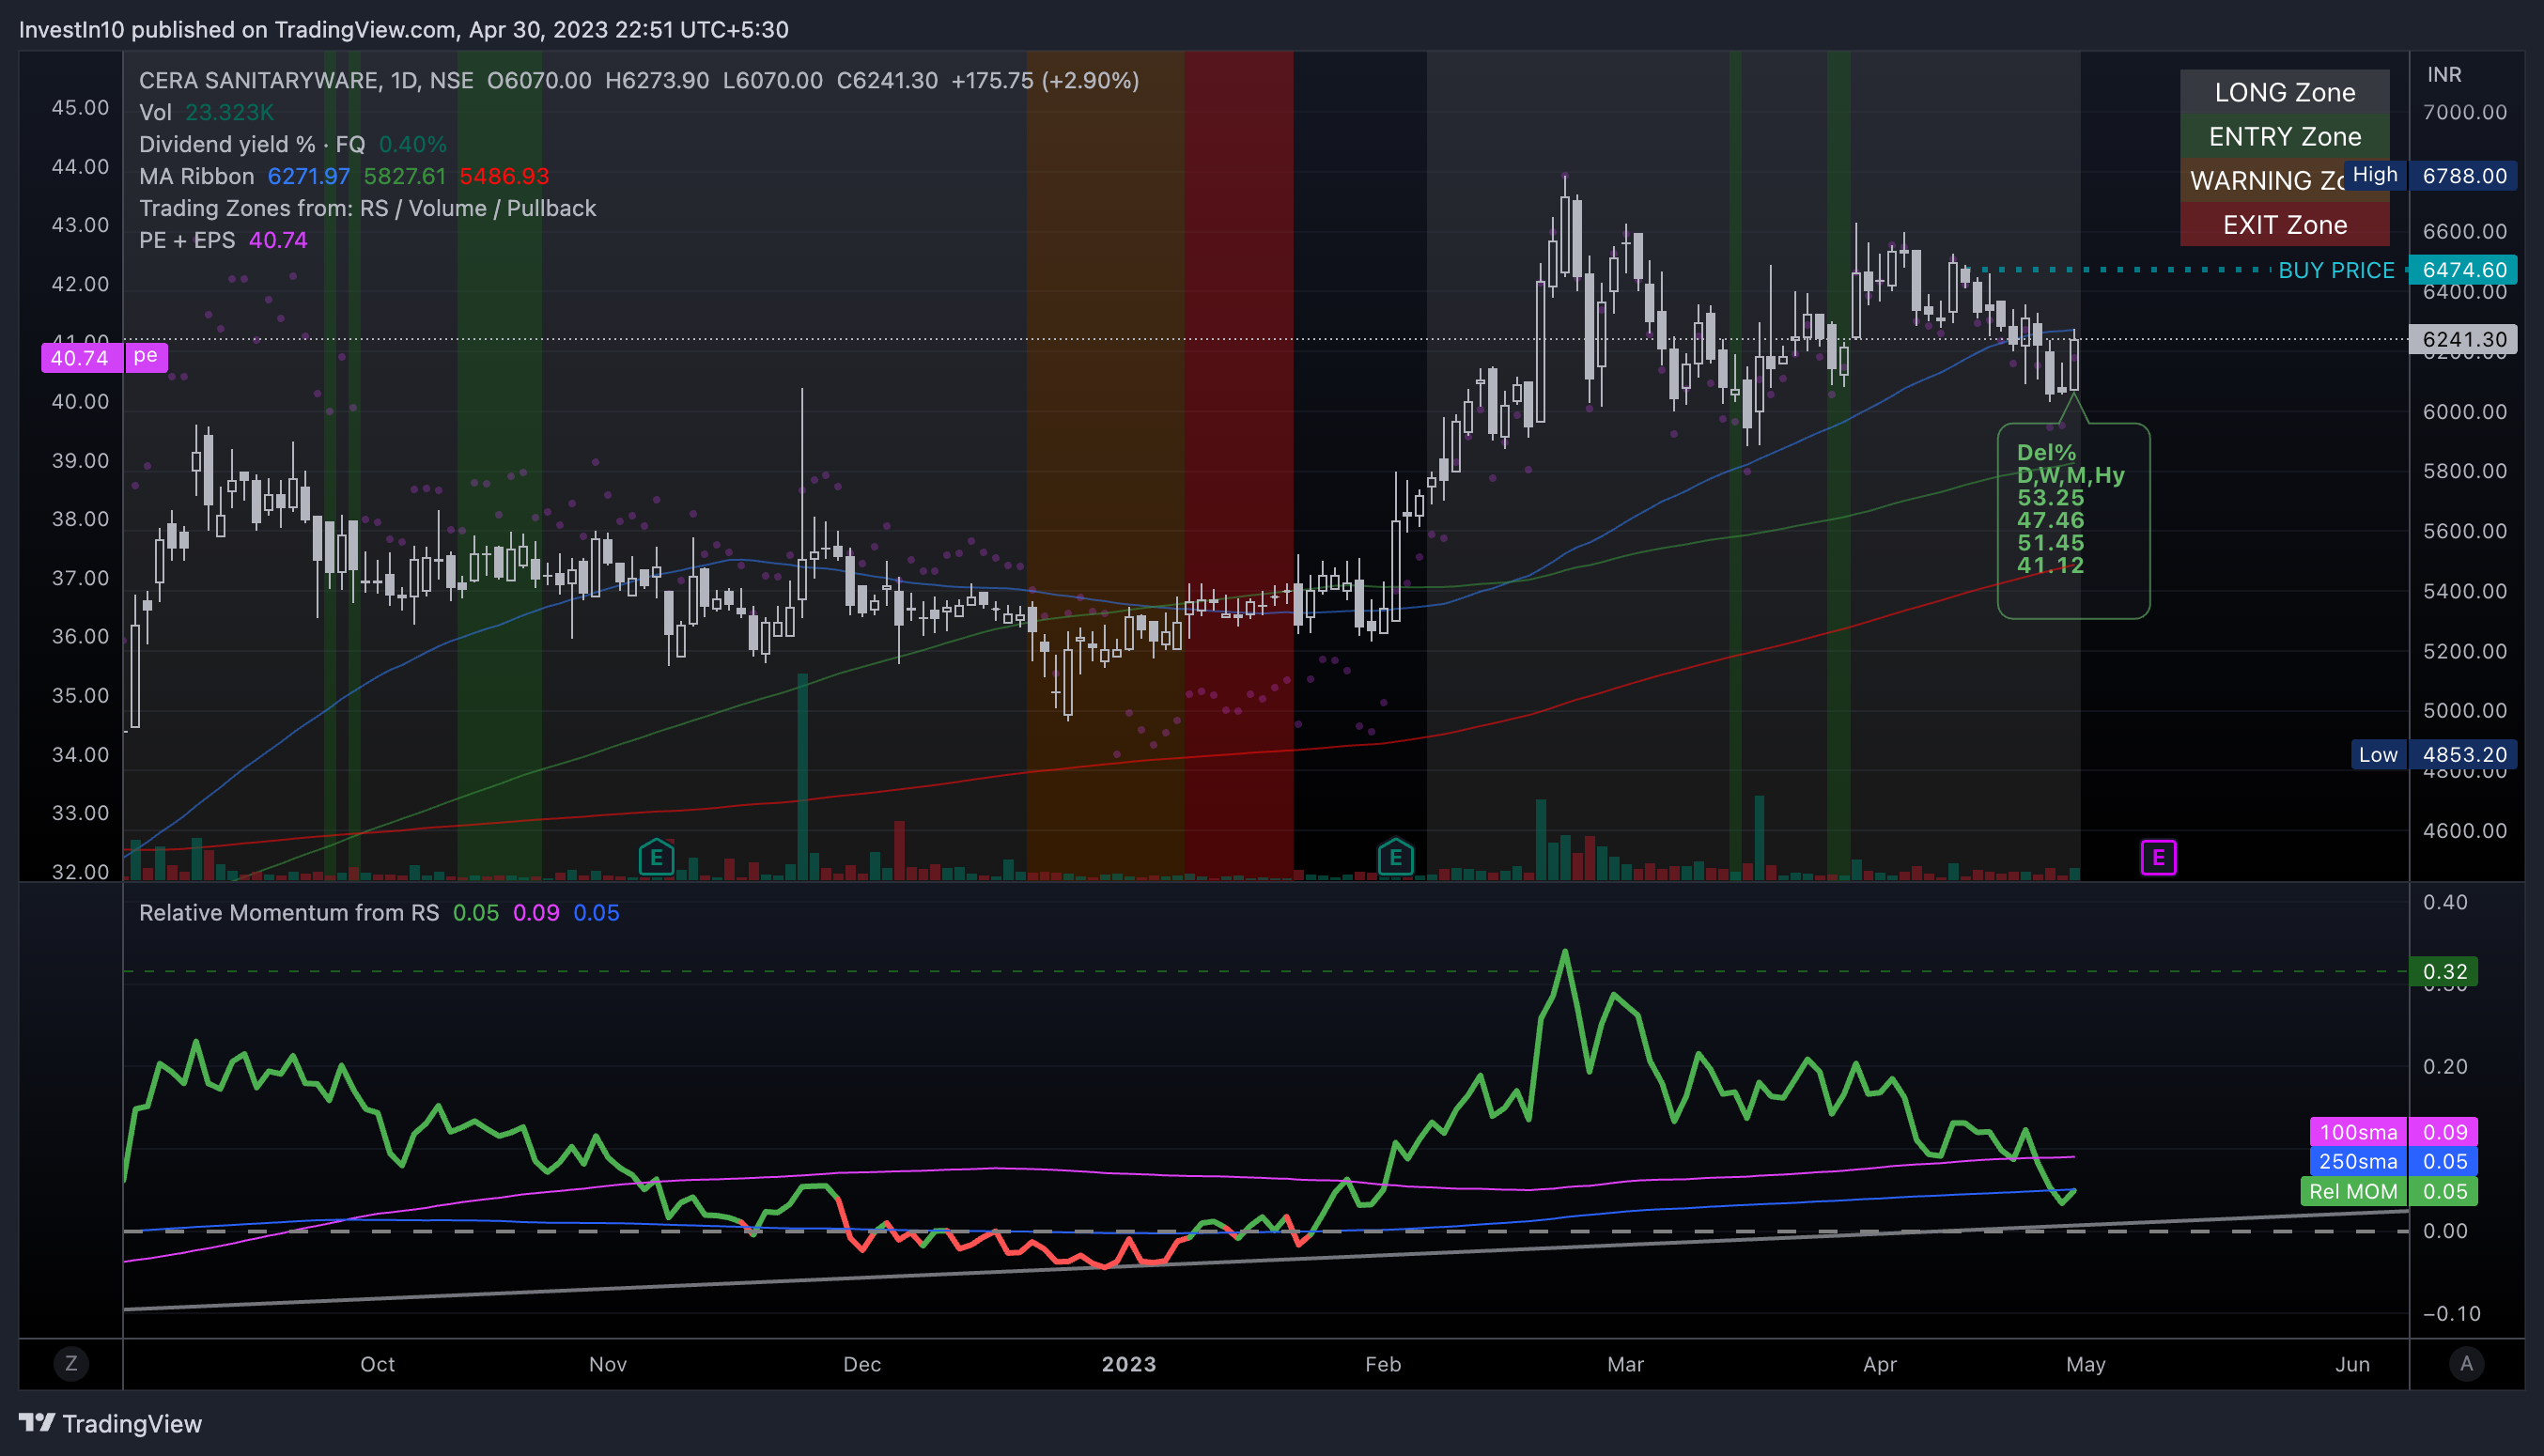2544x1456 pixels.
Task: Click the magenta upcoming earnings E marker
Action: pyautogui.click(x=2158, y=857)
